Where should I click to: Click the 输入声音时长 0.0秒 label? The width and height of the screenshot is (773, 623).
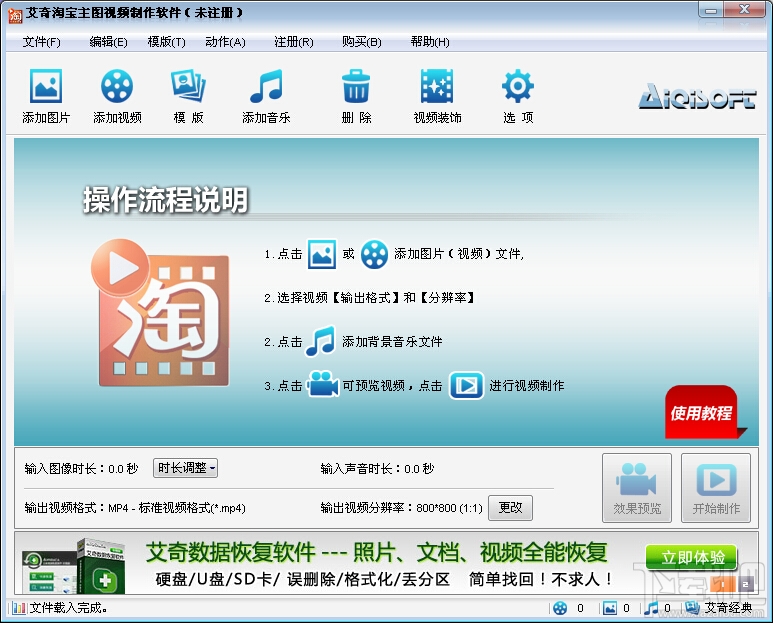click(377, 468)
